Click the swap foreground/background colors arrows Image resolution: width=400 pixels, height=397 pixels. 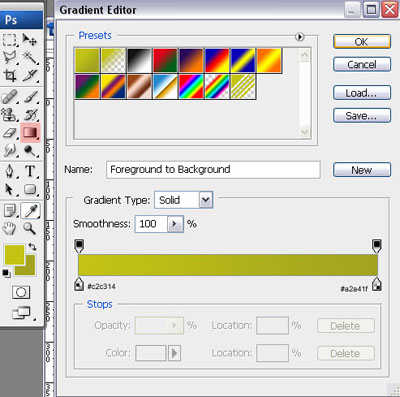click(x=32, y=247)
